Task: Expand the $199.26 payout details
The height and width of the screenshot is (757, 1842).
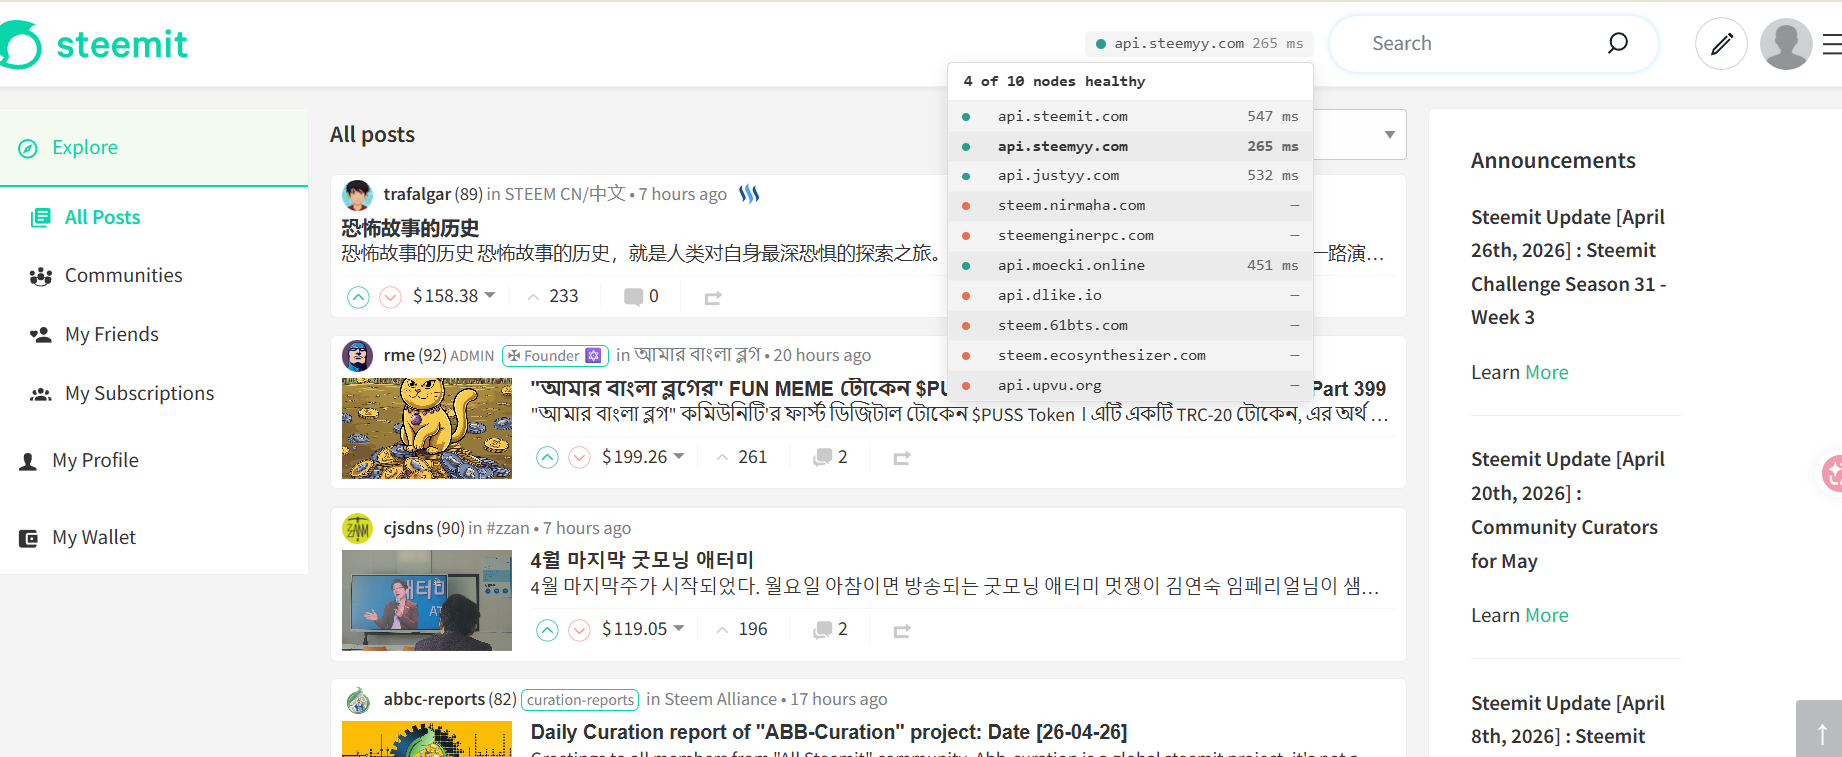Action: click(x=643, y=457)
